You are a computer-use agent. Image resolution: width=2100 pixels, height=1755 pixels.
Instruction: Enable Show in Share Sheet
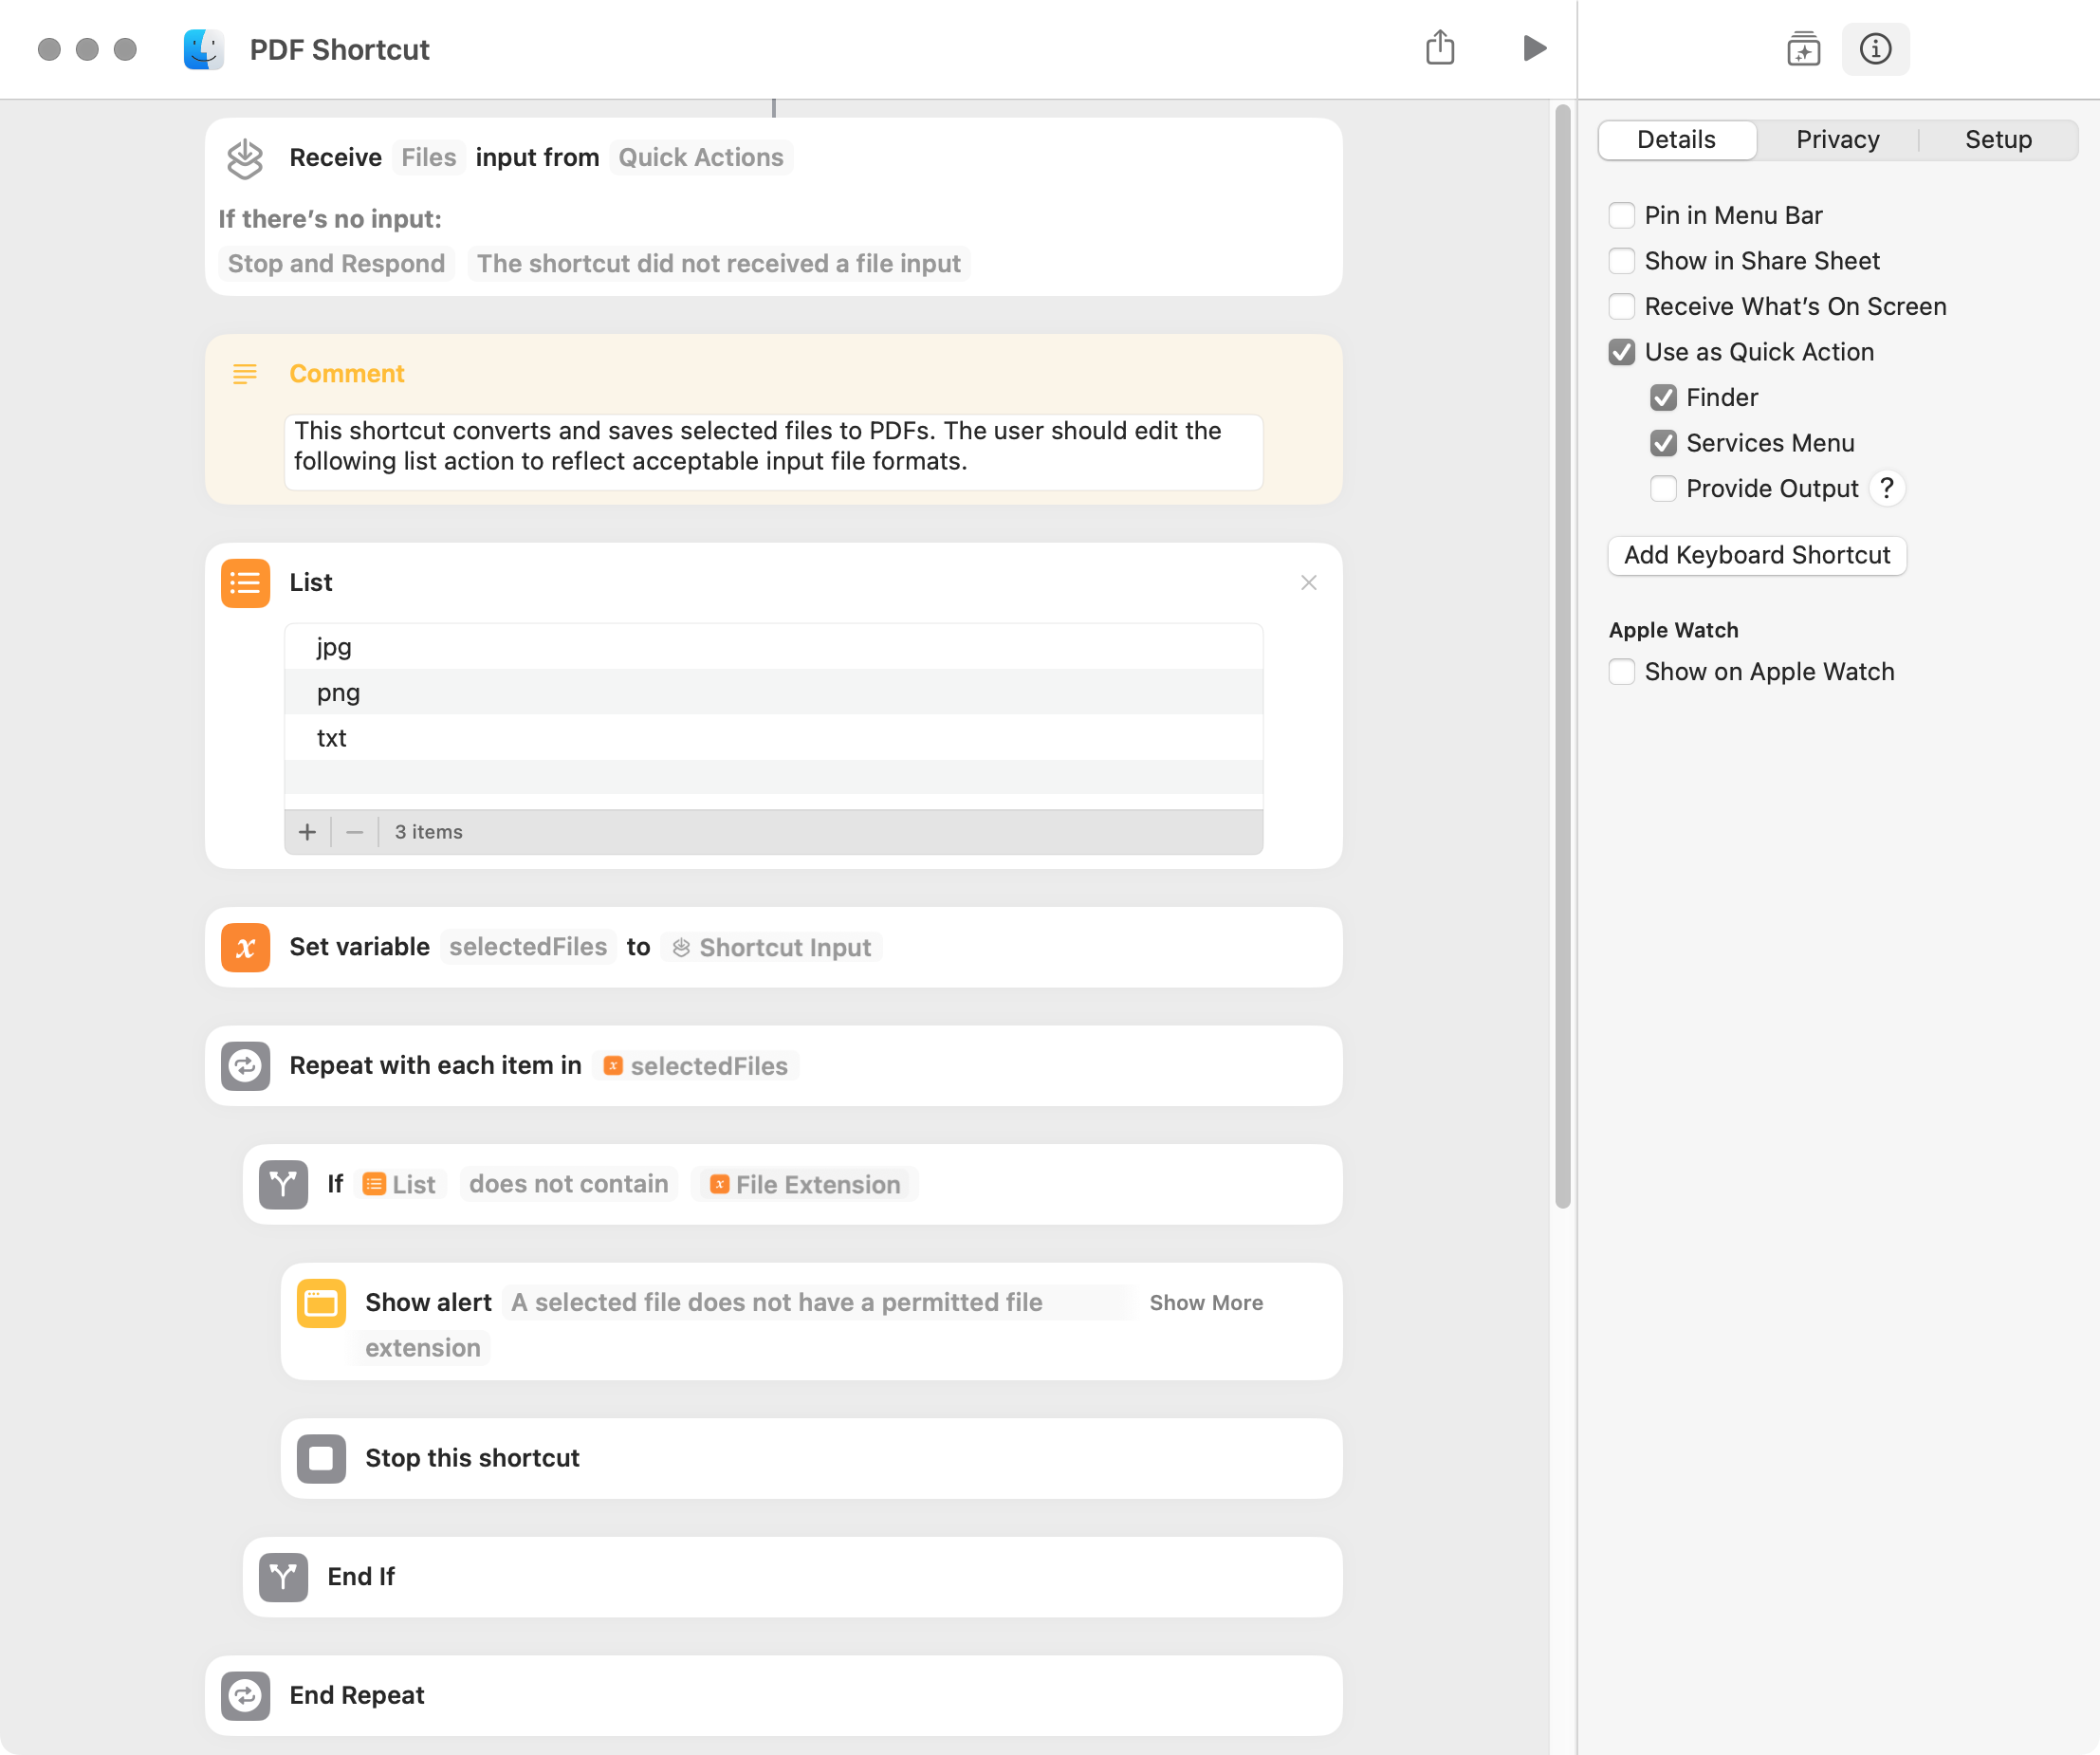[1621, 261]
